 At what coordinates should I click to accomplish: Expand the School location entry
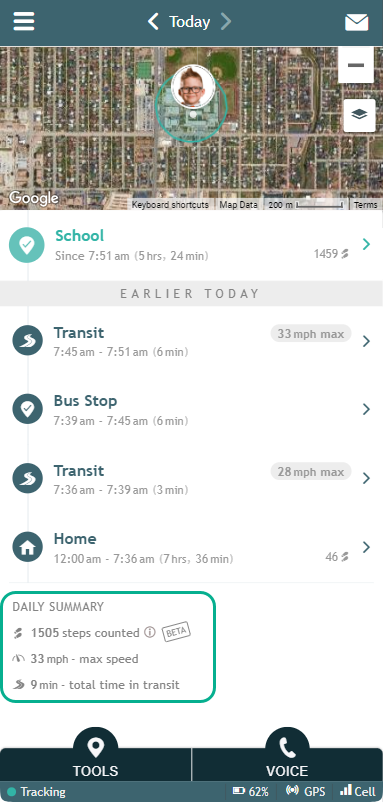(x=191, y=245)
